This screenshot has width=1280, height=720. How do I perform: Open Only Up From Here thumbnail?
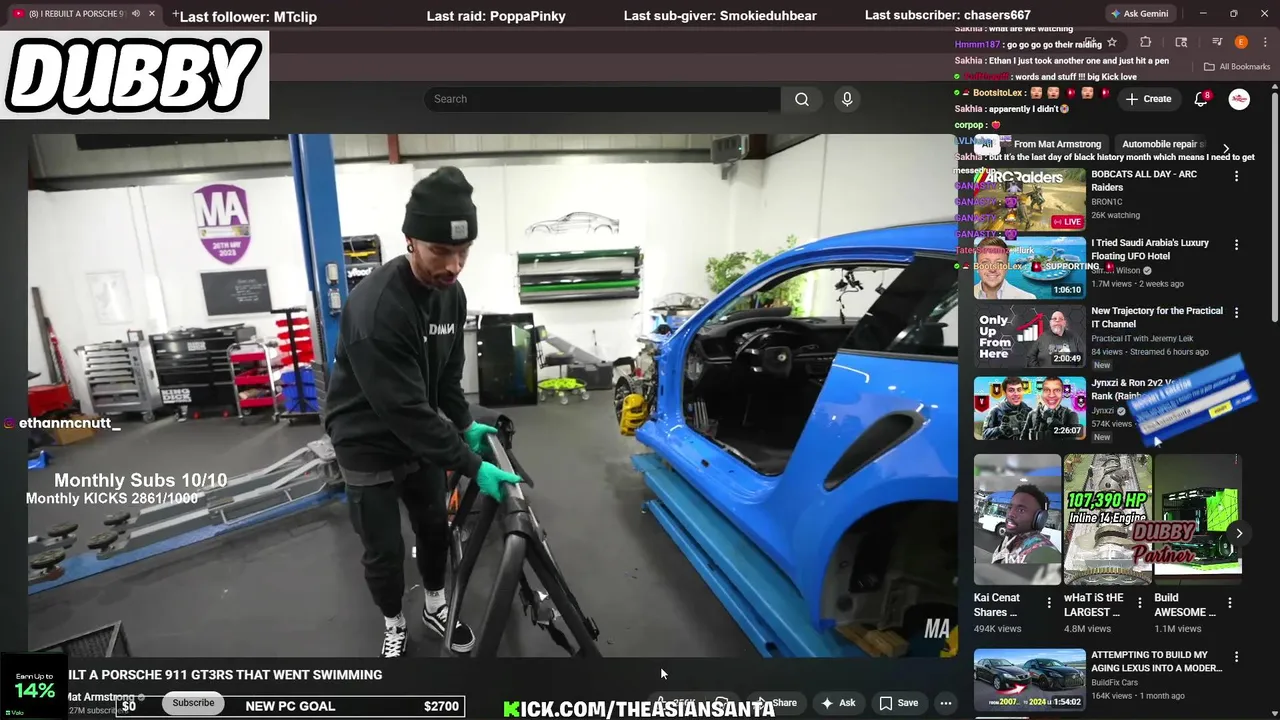click(x=1030, y=335)
